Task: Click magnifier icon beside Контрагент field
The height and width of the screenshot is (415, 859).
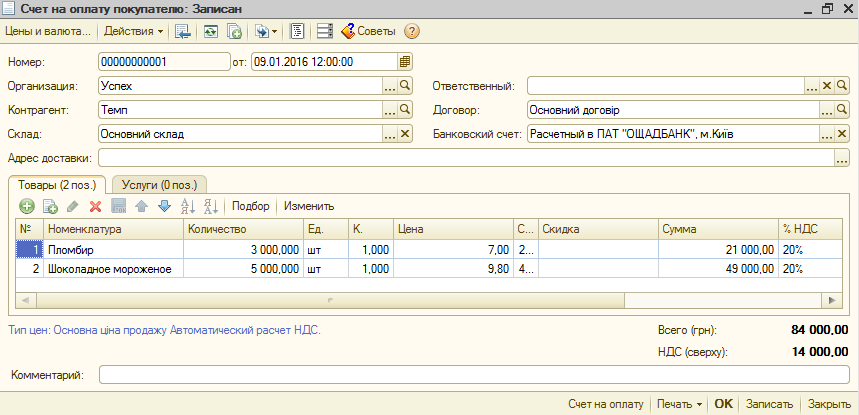Action: 405,109
